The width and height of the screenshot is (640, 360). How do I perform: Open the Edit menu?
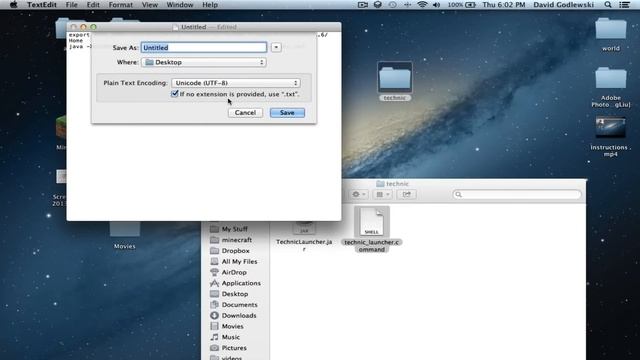coord(93,5)
